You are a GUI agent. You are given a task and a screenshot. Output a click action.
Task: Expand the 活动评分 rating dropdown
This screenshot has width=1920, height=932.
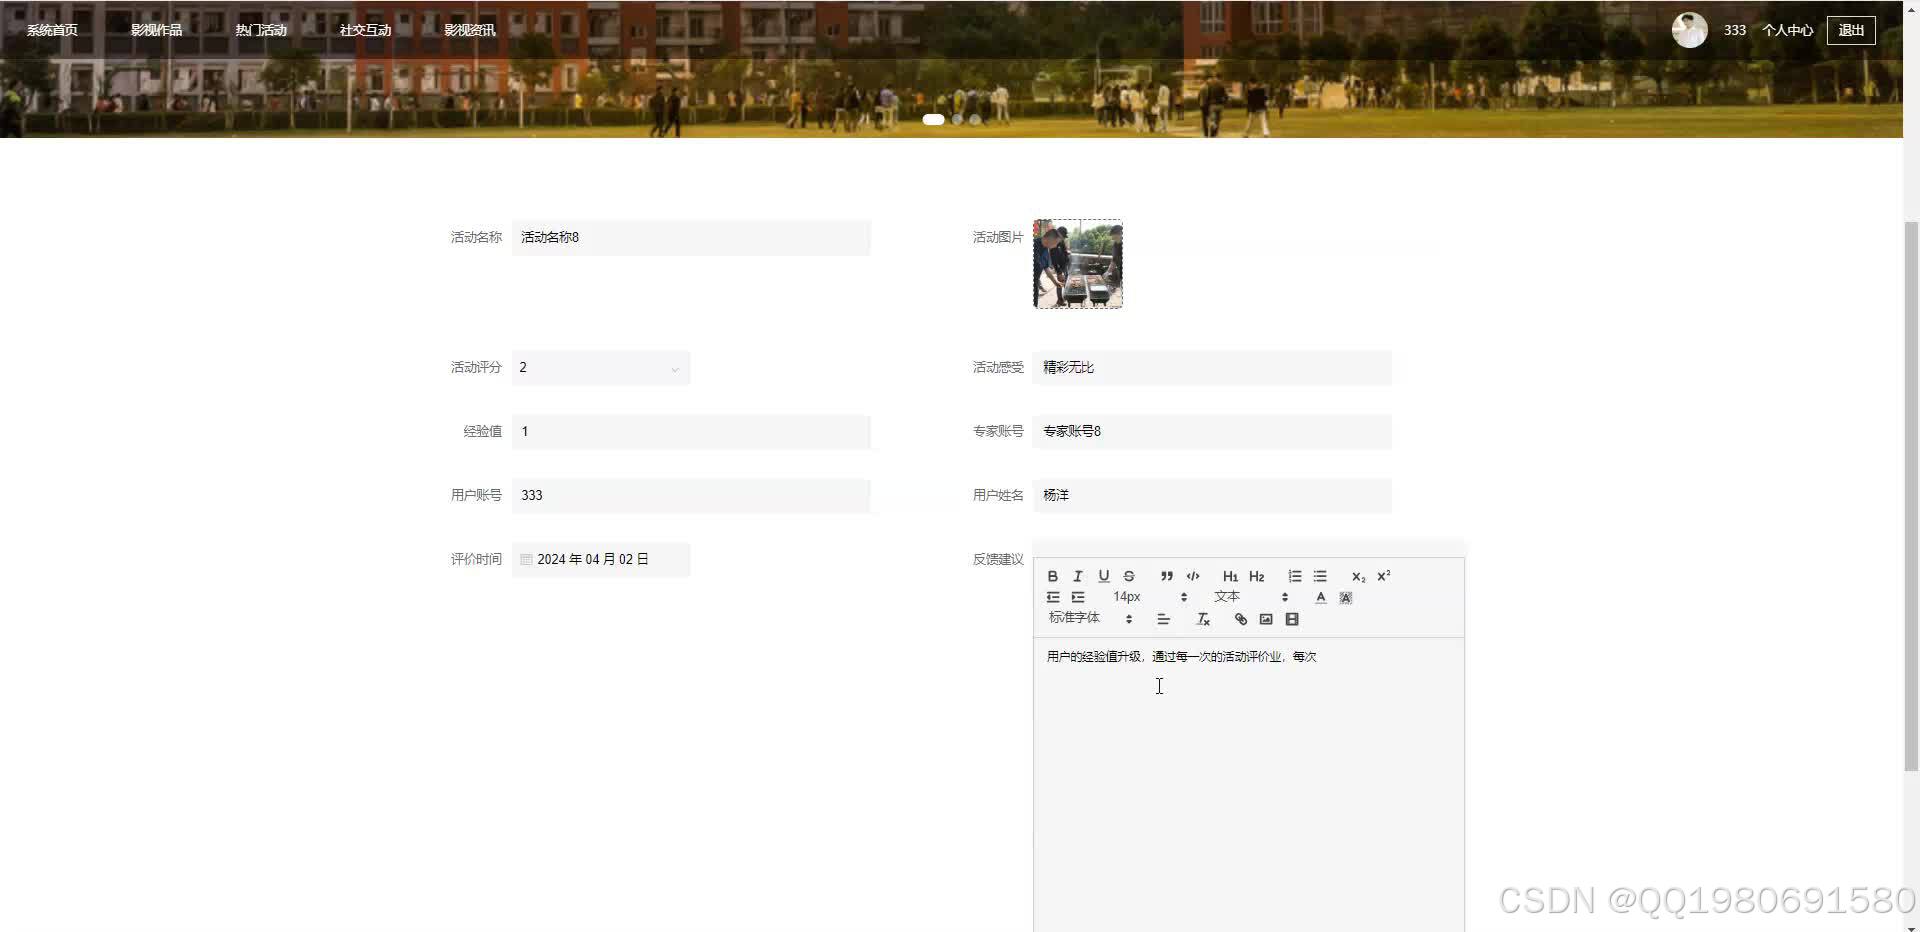coord(601,368)
